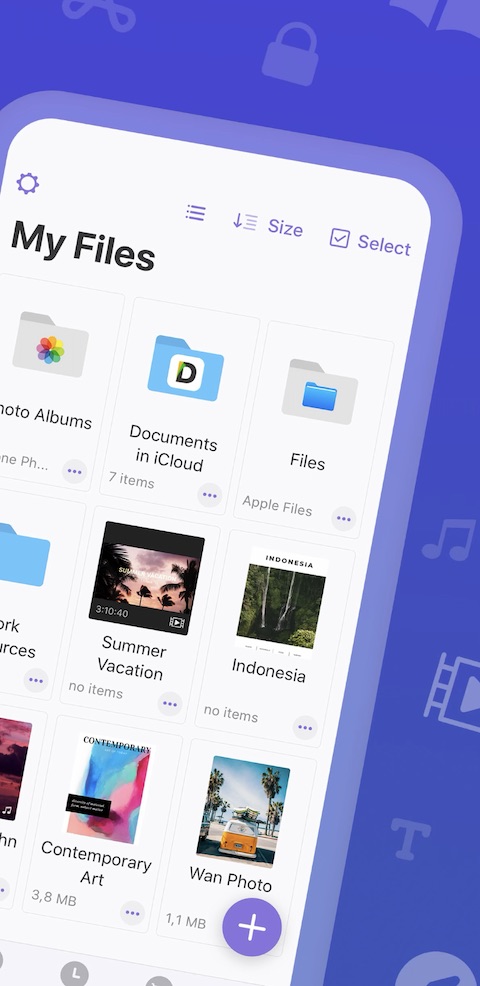This screenshot has width=480, height=986.
Task: Open the Files folder
Action: pos(320,392)
